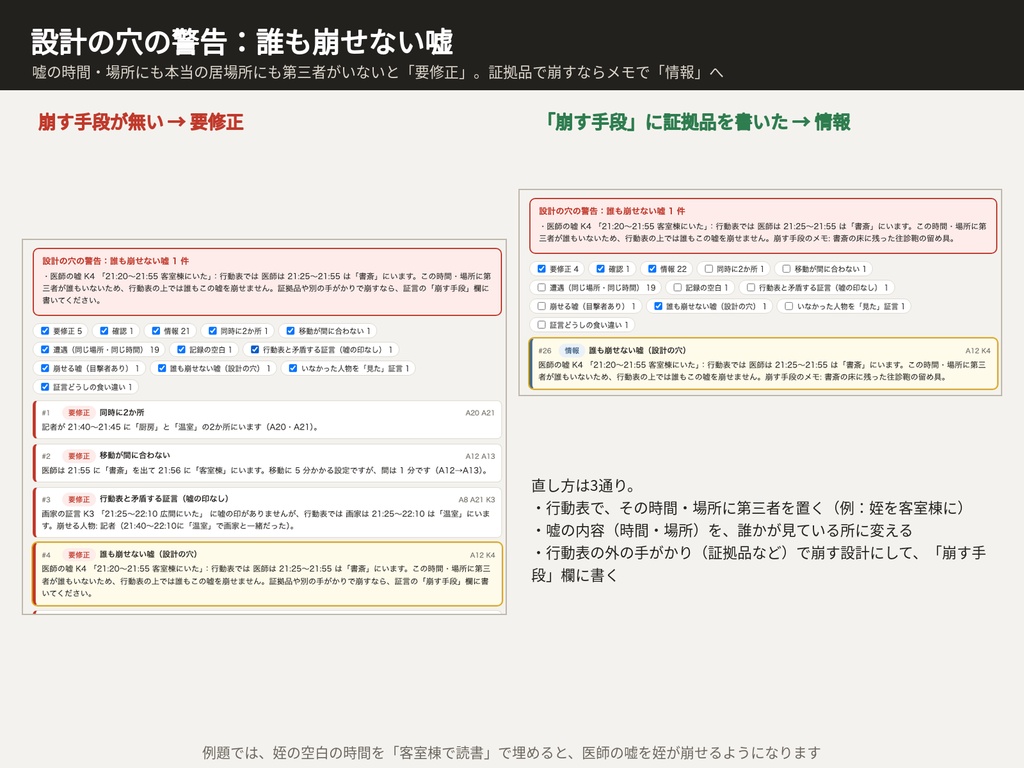Viewport: 1024px width, 768px height.
Task: Toggle the 情報 22 filter checkbox
Action: (652, 268)
